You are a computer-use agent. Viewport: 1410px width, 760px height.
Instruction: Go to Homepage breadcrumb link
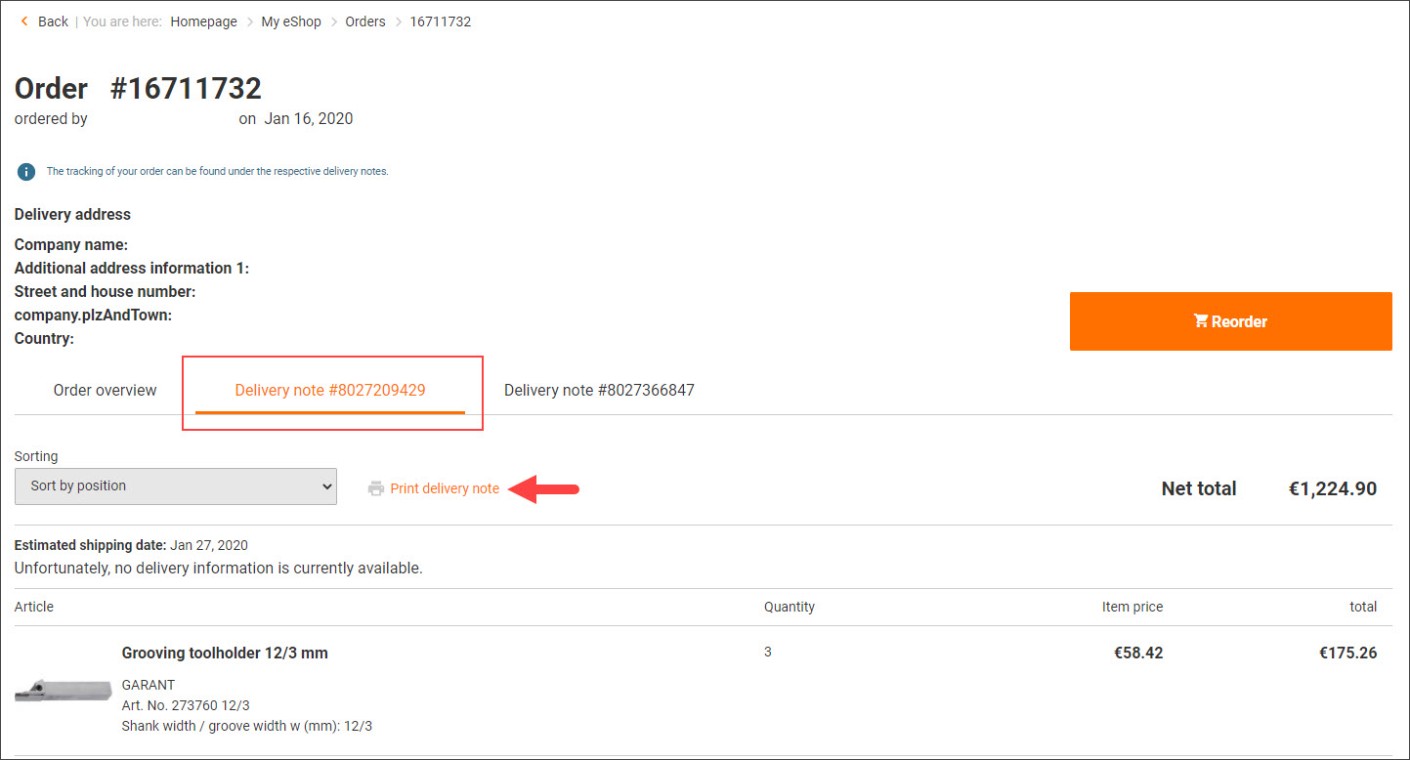(204, 21)
